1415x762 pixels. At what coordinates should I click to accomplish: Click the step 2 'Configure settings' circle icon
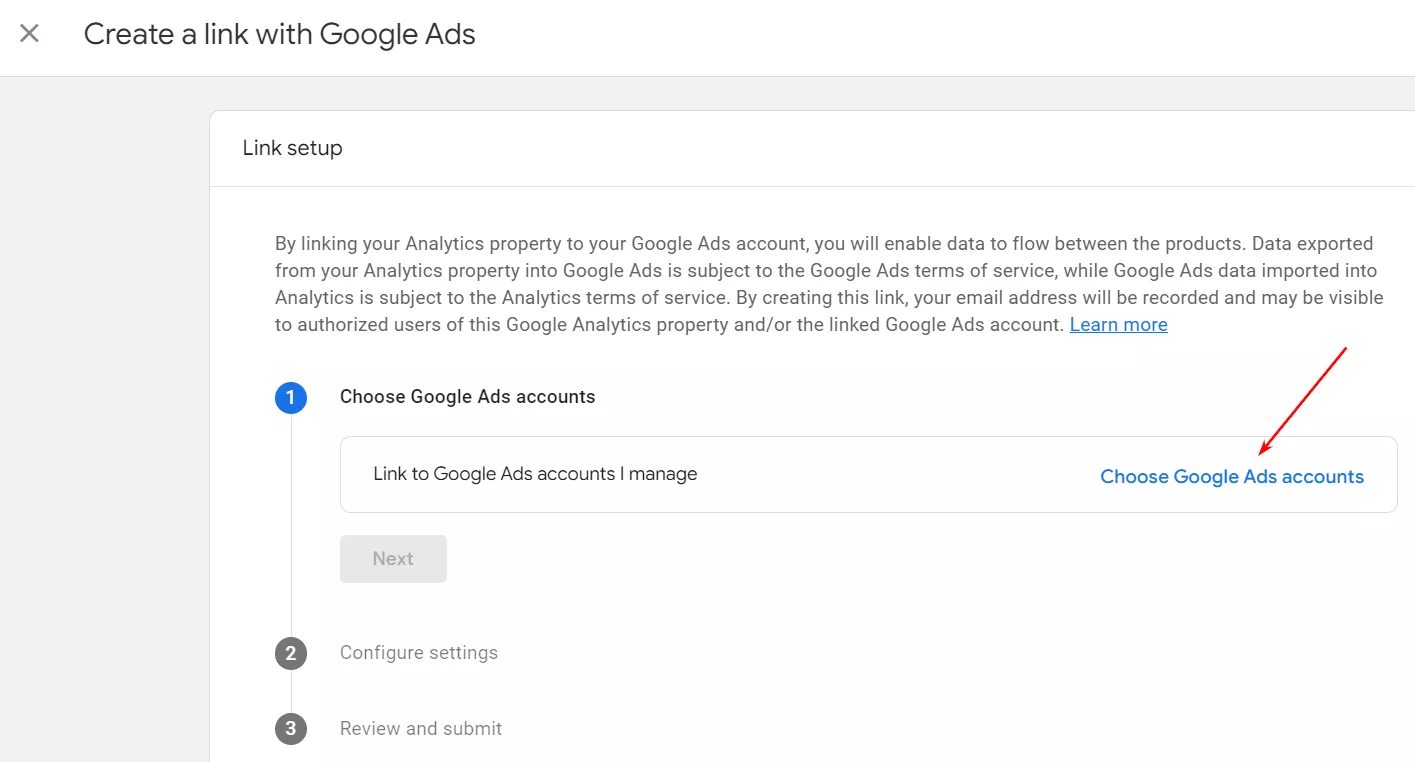[290, 653]
